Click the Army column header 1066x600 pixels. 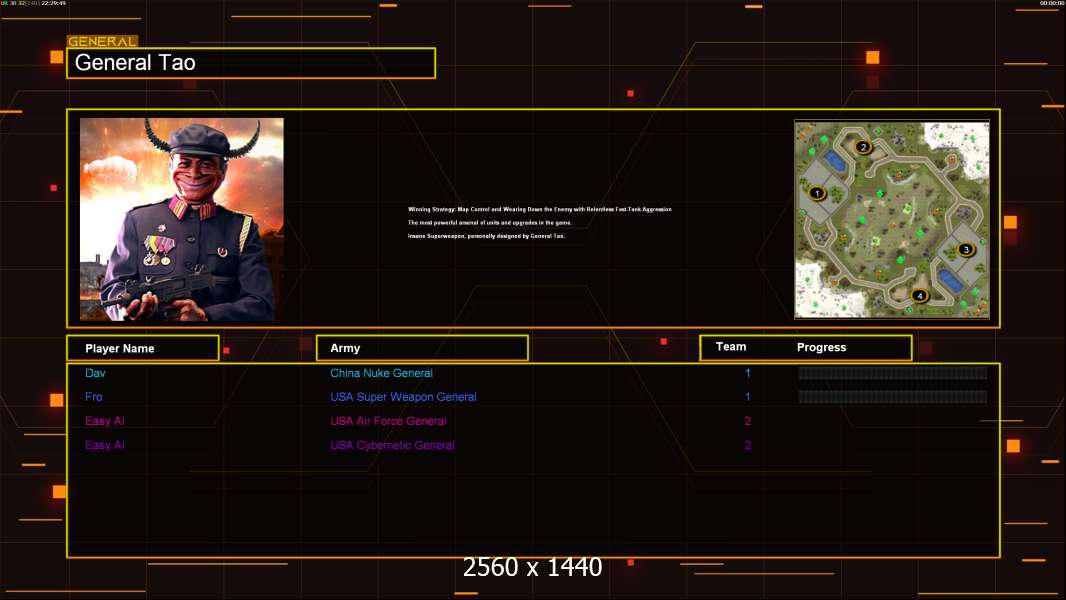coord(422,348)
